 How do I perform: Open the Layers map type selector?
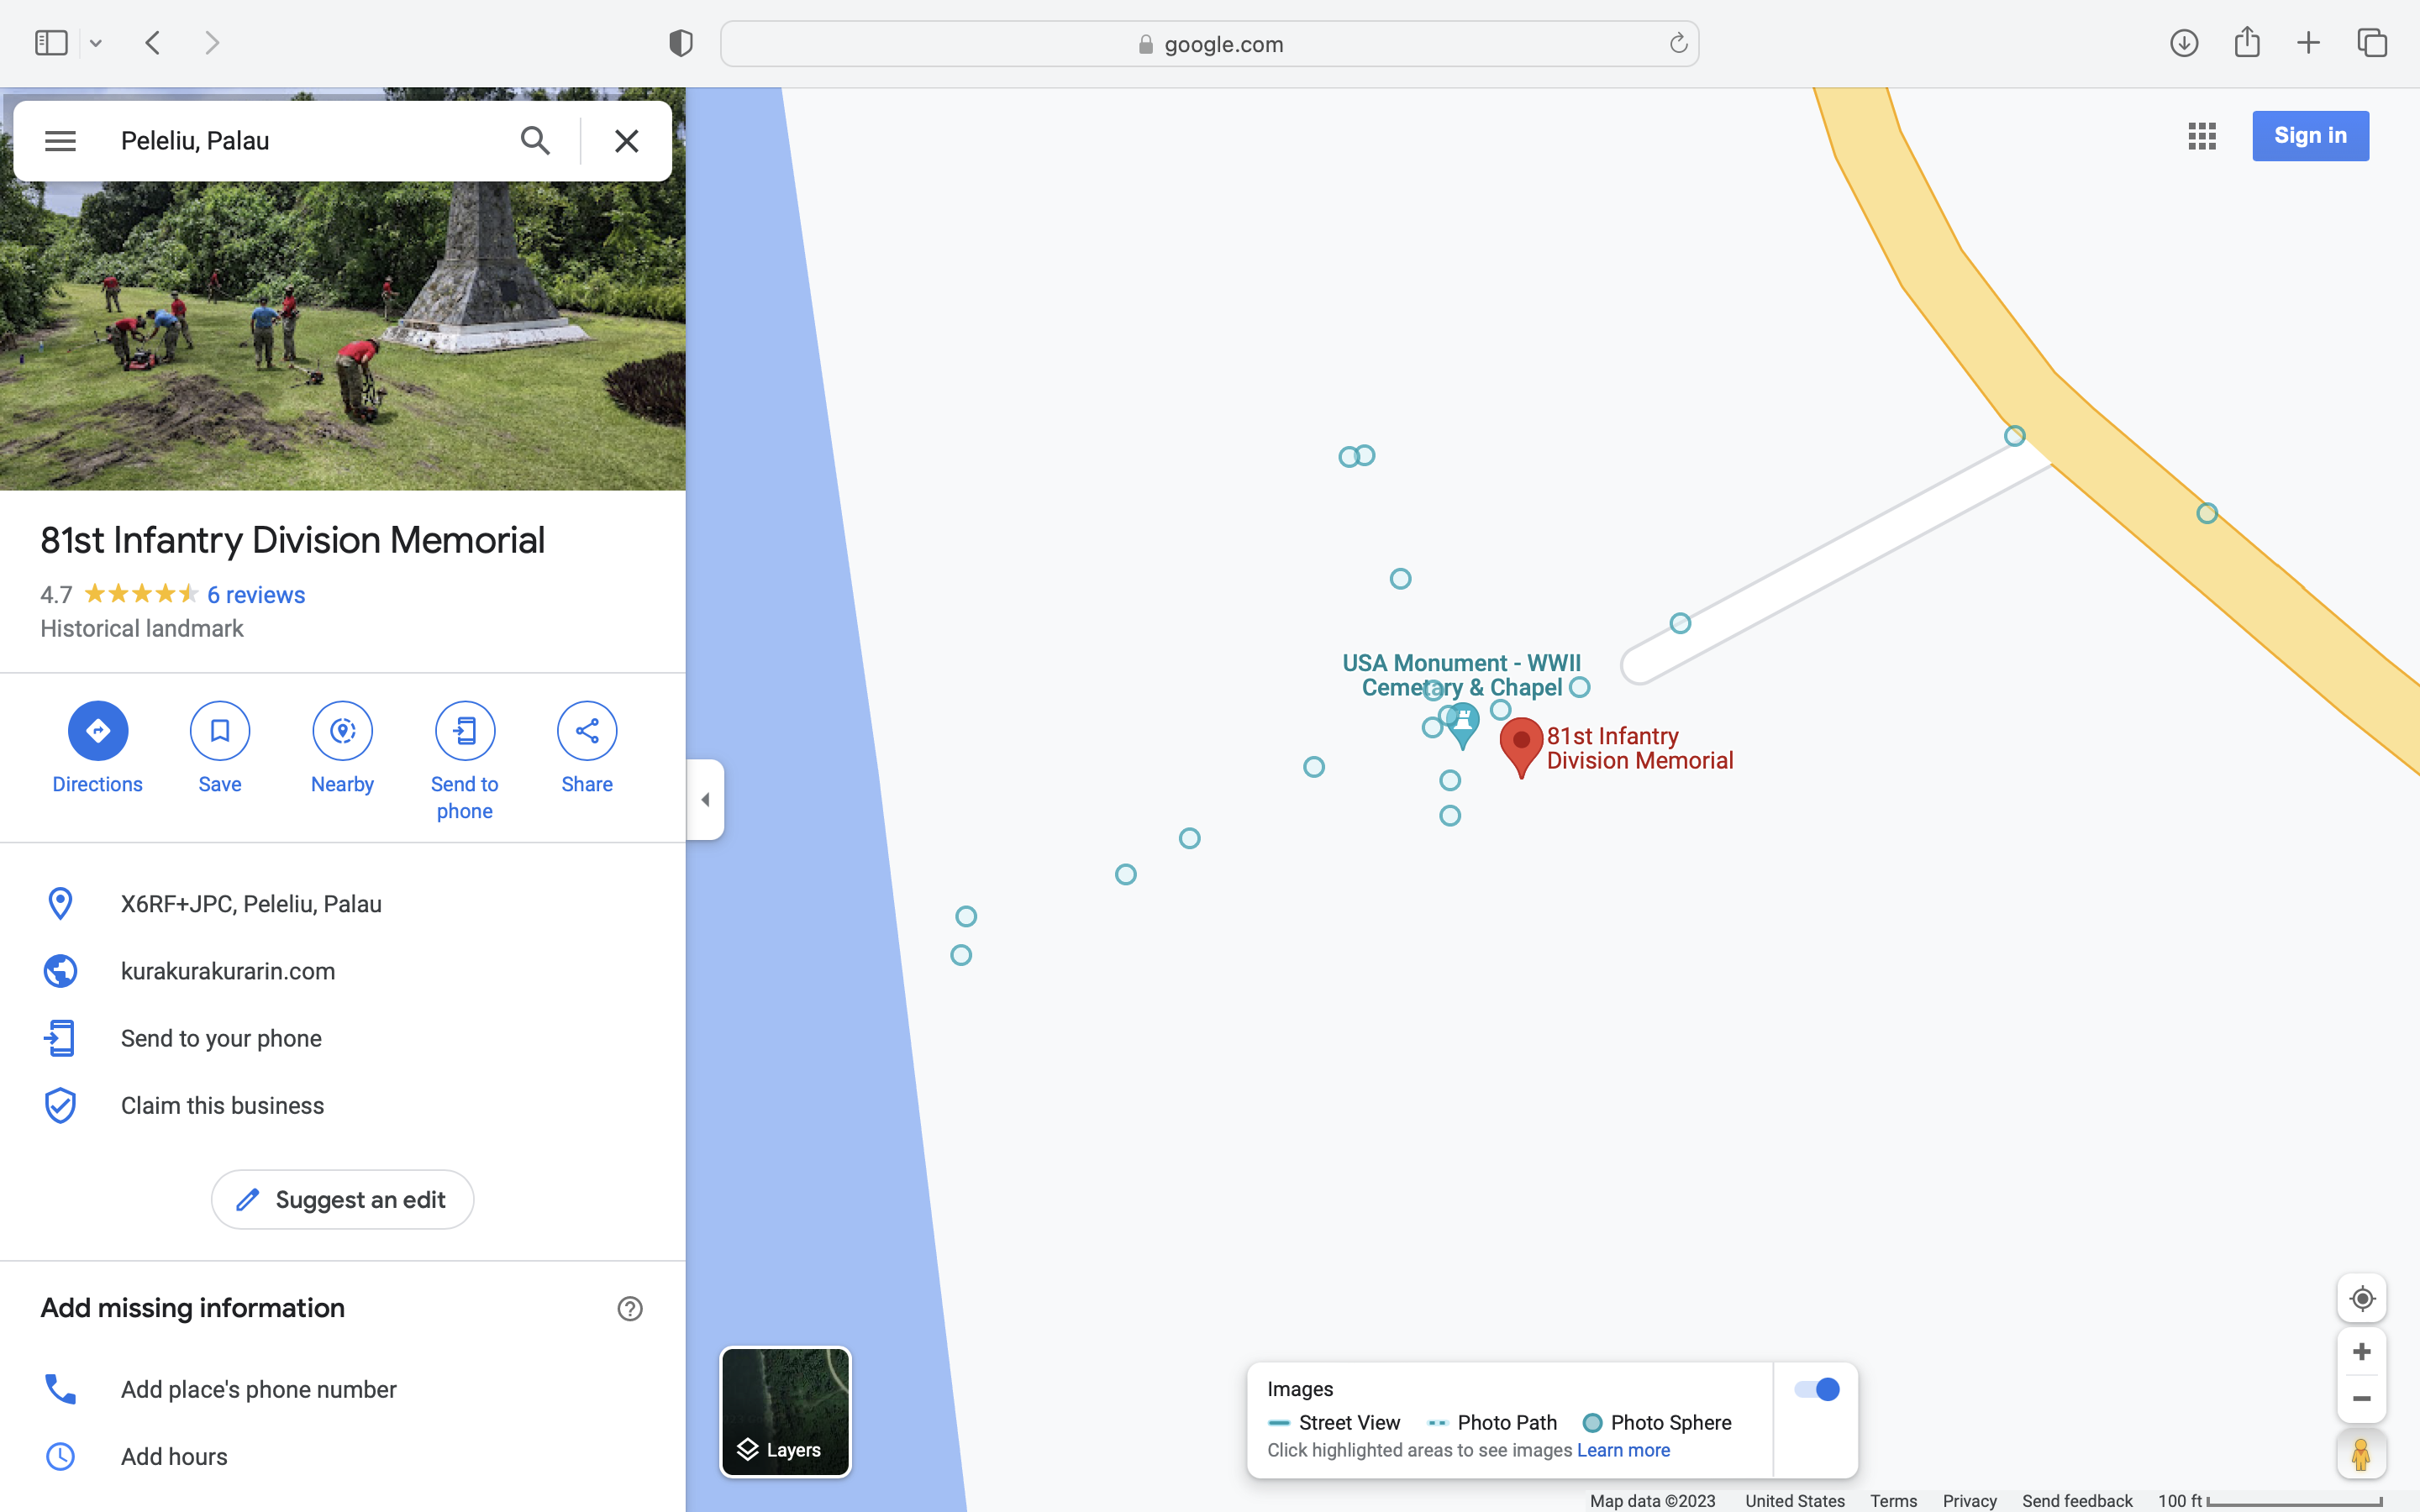[x=785, y=1412]
